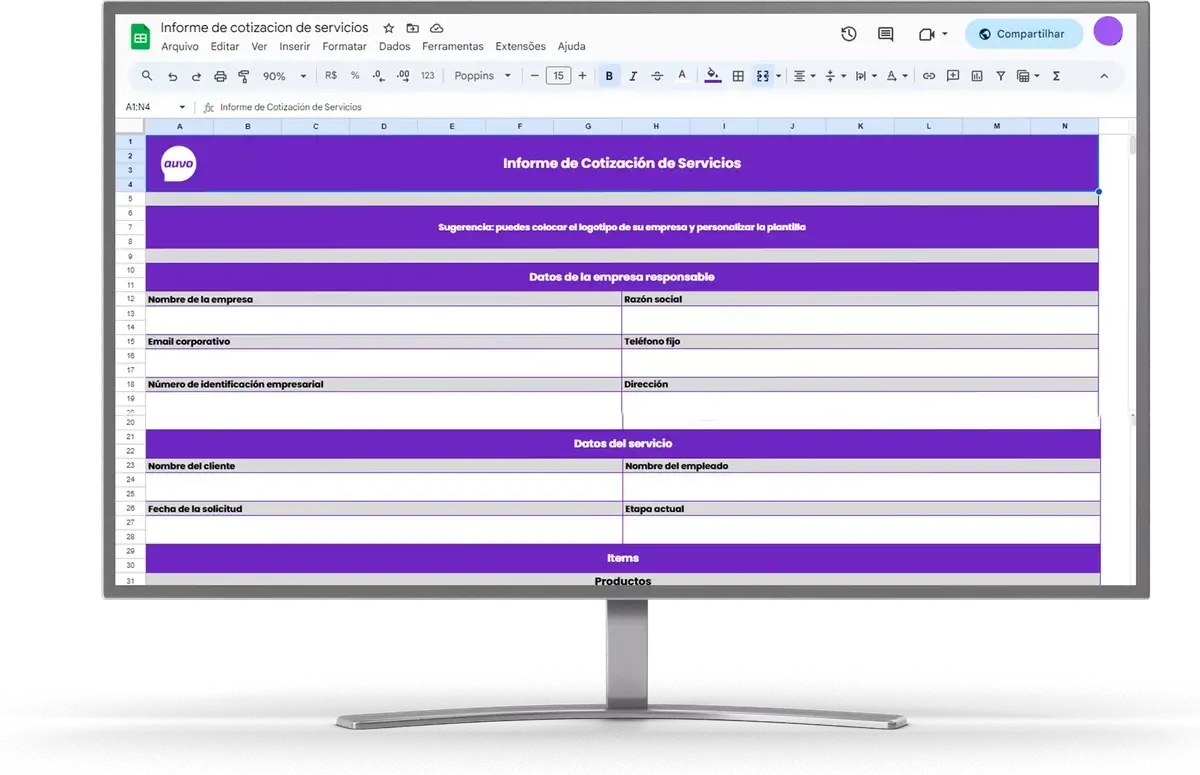Click the Nombre de la empresa cell
The height and width of the screenshot is (775, 1200).
coord(384,299)
